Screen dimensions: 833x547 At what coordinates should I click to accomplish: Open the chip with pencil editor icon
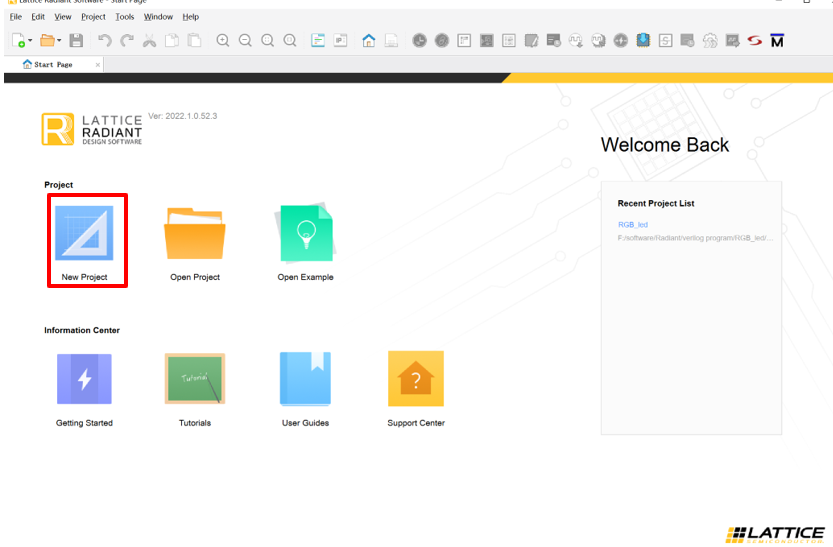(531, 40)
